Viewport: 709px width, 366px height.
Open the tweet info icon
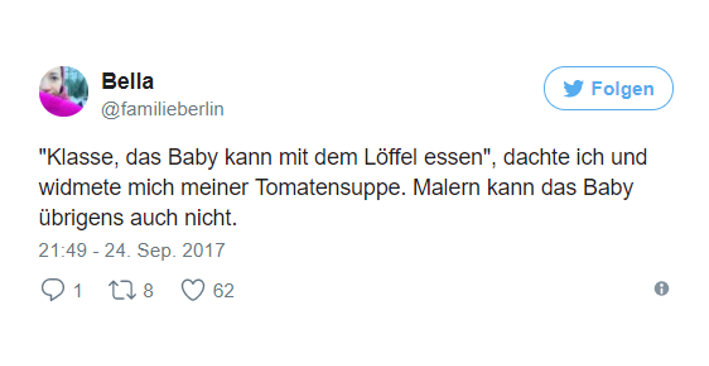662,289
